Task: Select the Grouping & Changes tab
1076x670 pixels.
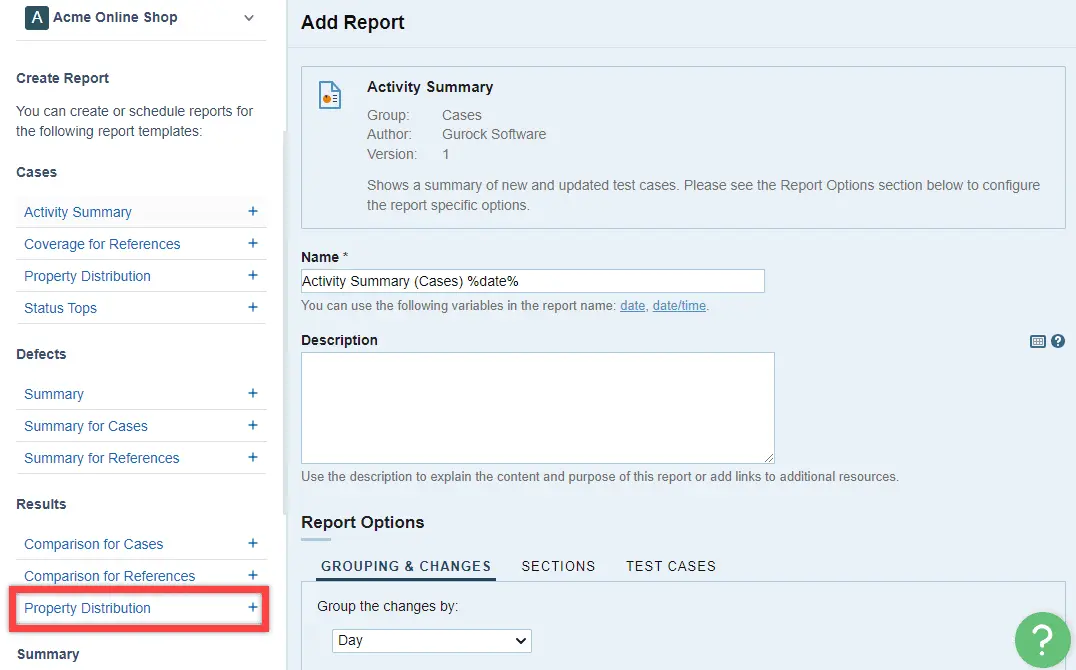Action: pos(406,566)
